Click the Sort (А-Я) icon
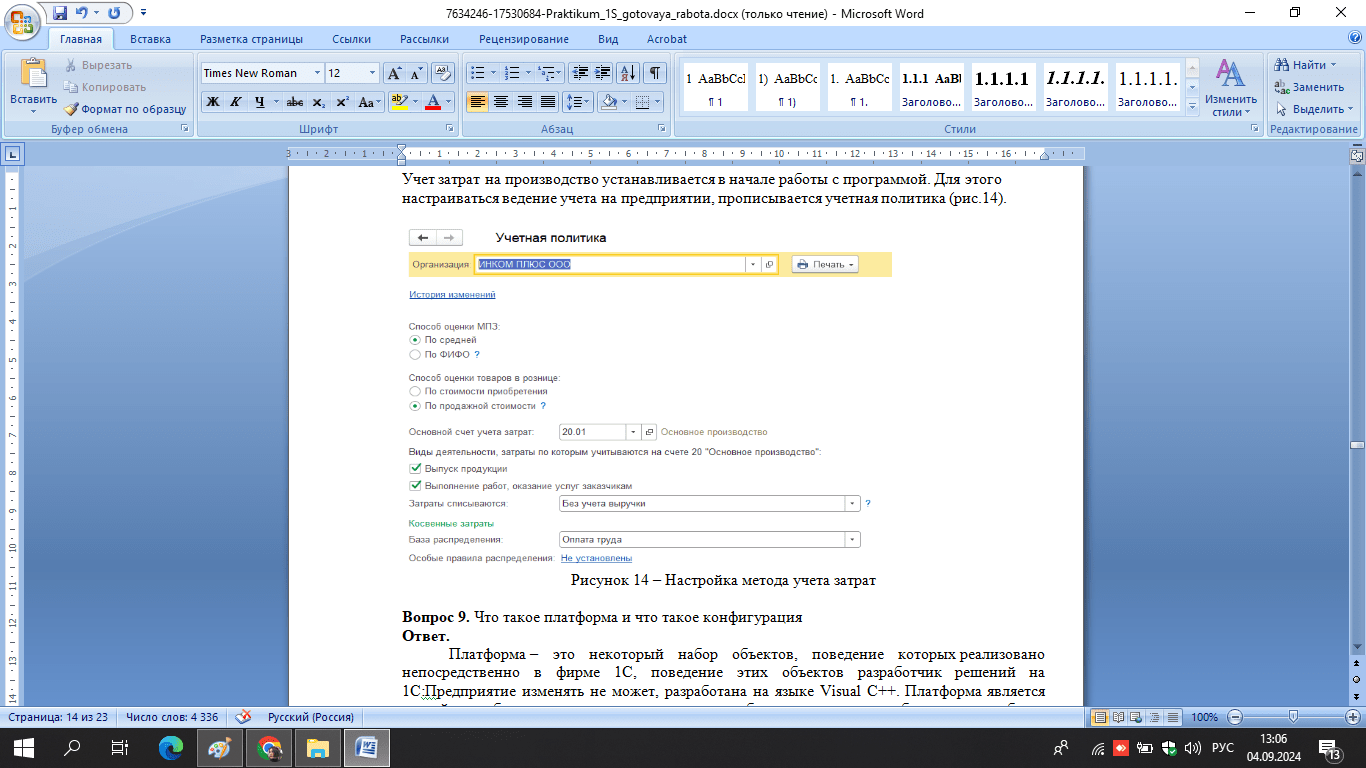Image resolution: width=1366 pixels, height=768 pixels. click(629, 73)
